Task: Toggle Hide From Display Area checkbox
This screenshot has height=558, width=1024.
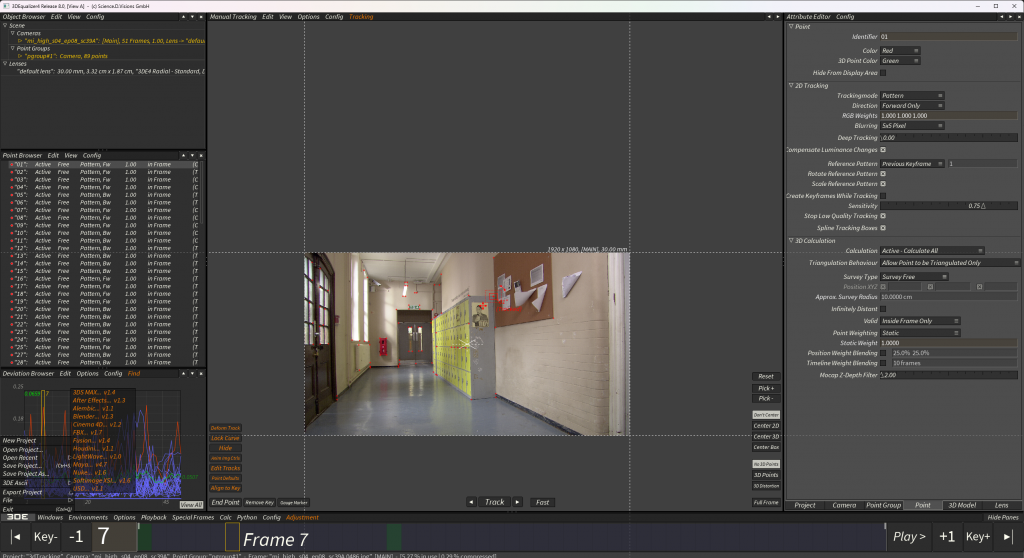Action: 883,73
